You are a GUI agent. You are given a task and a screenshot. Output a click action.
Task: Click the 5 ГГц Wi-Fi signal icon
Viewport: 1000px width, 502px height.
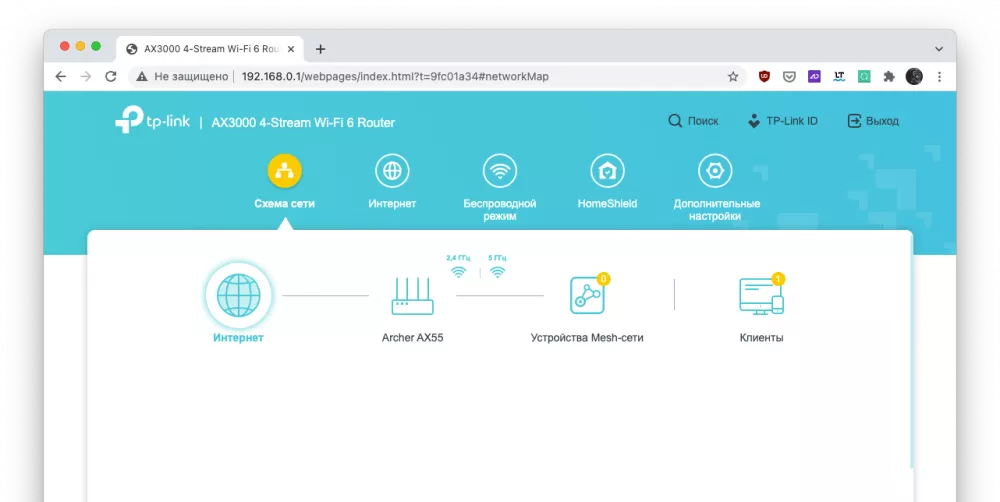497,272
